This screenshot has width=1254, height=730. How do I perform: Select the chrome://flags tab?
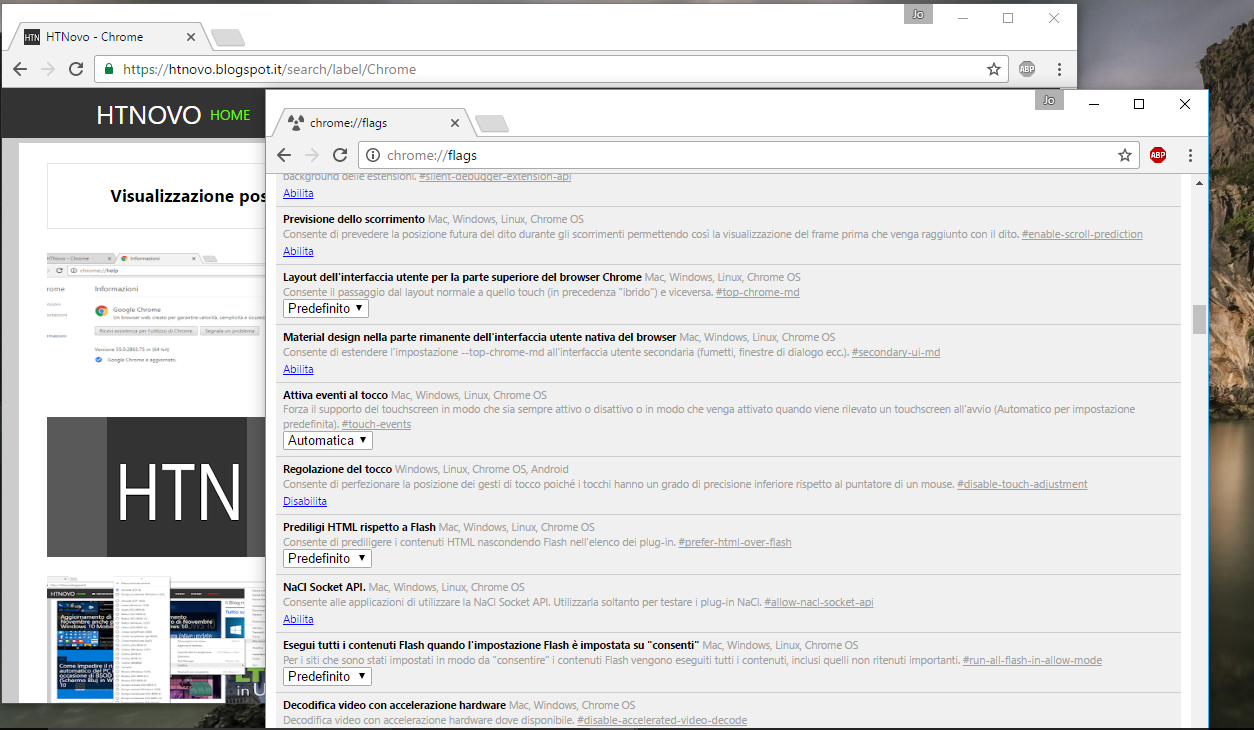(x=368, y=123)
